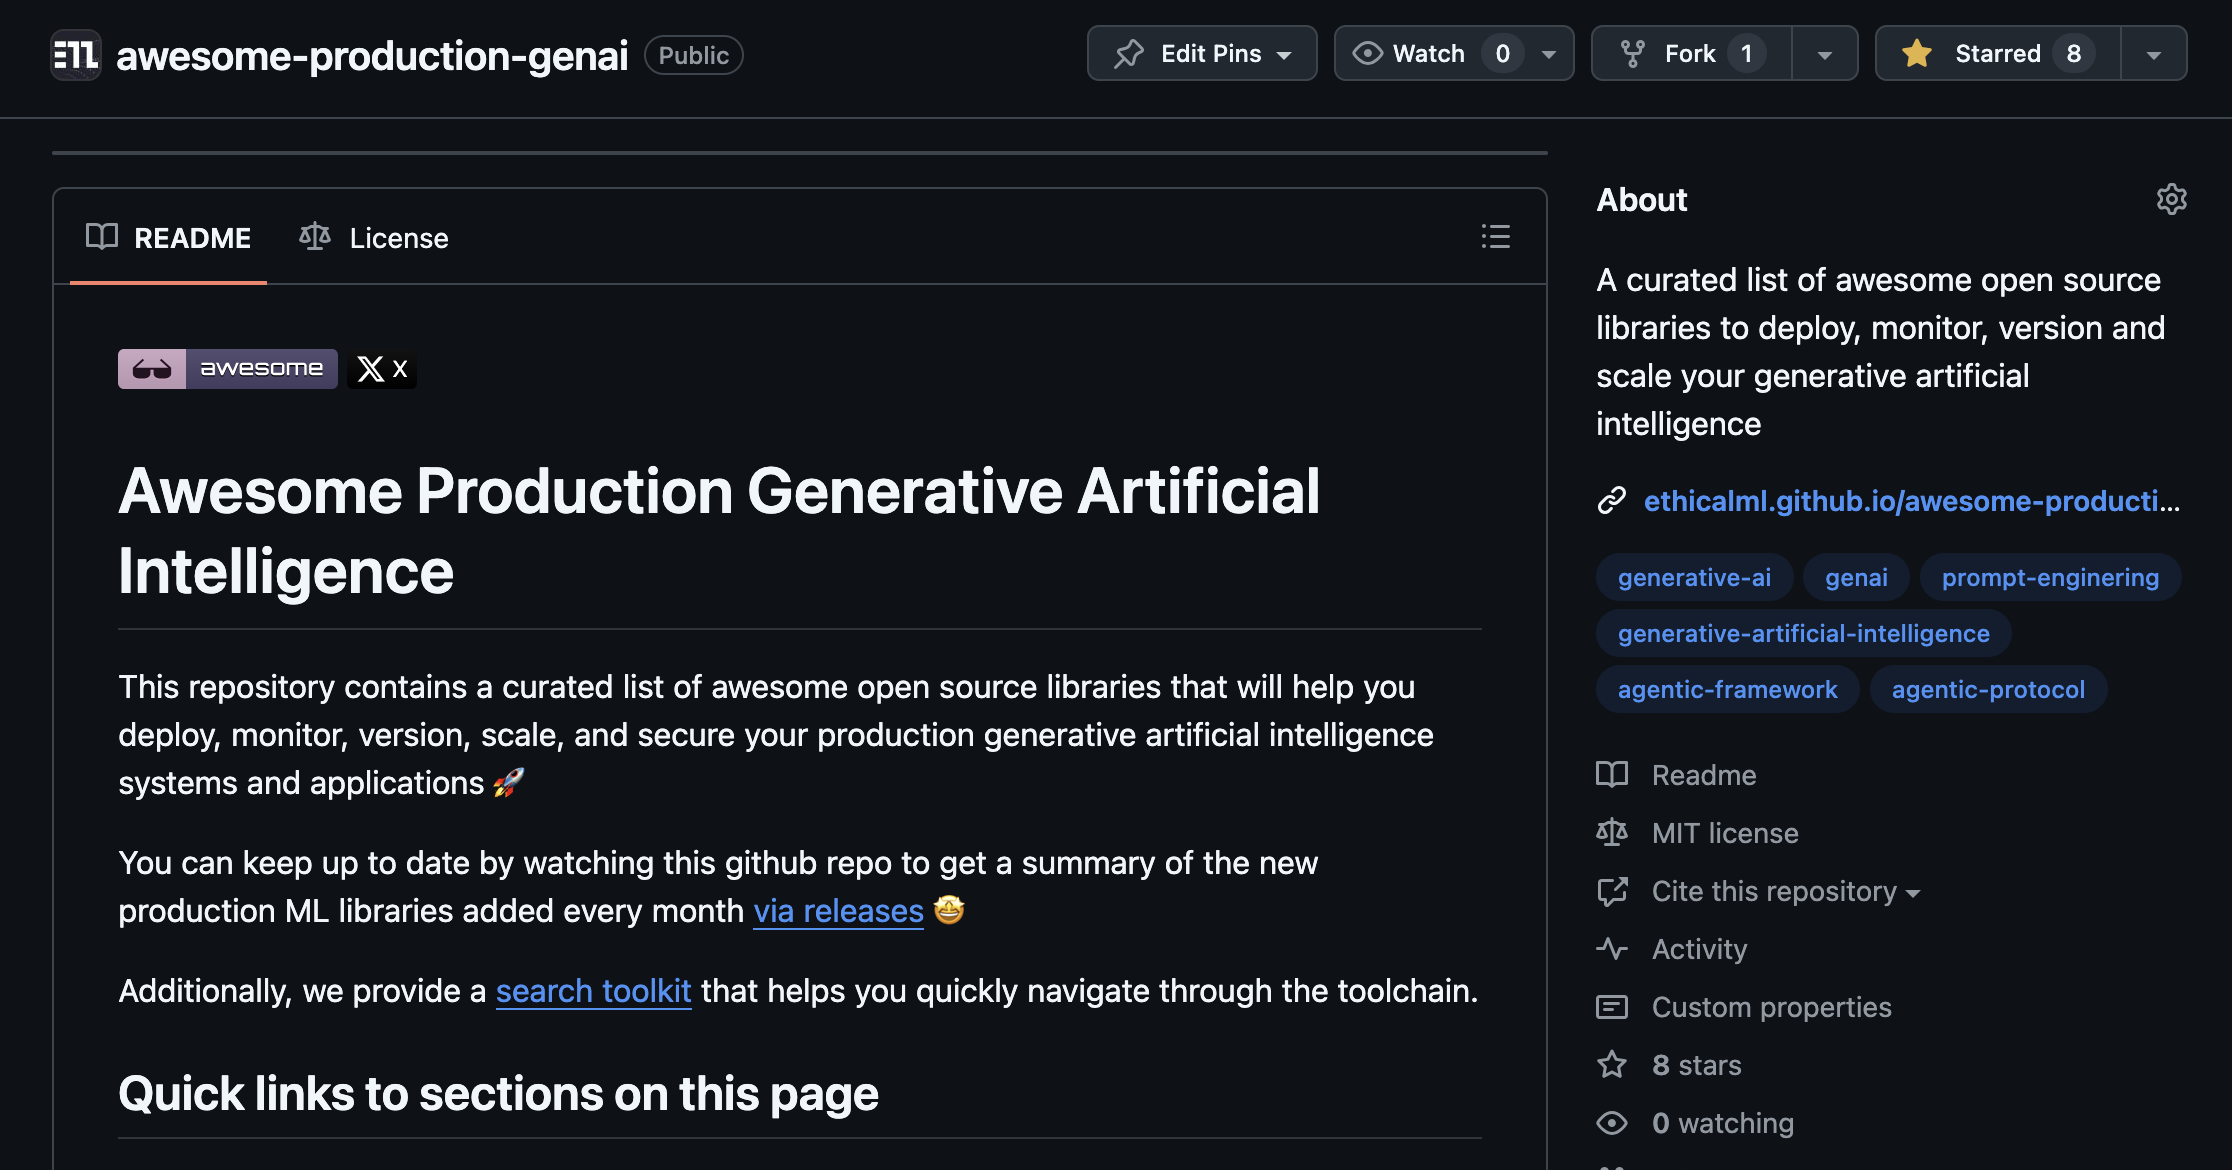
Task: Click the MIT license scale icon
Action: pos(1612,832)
